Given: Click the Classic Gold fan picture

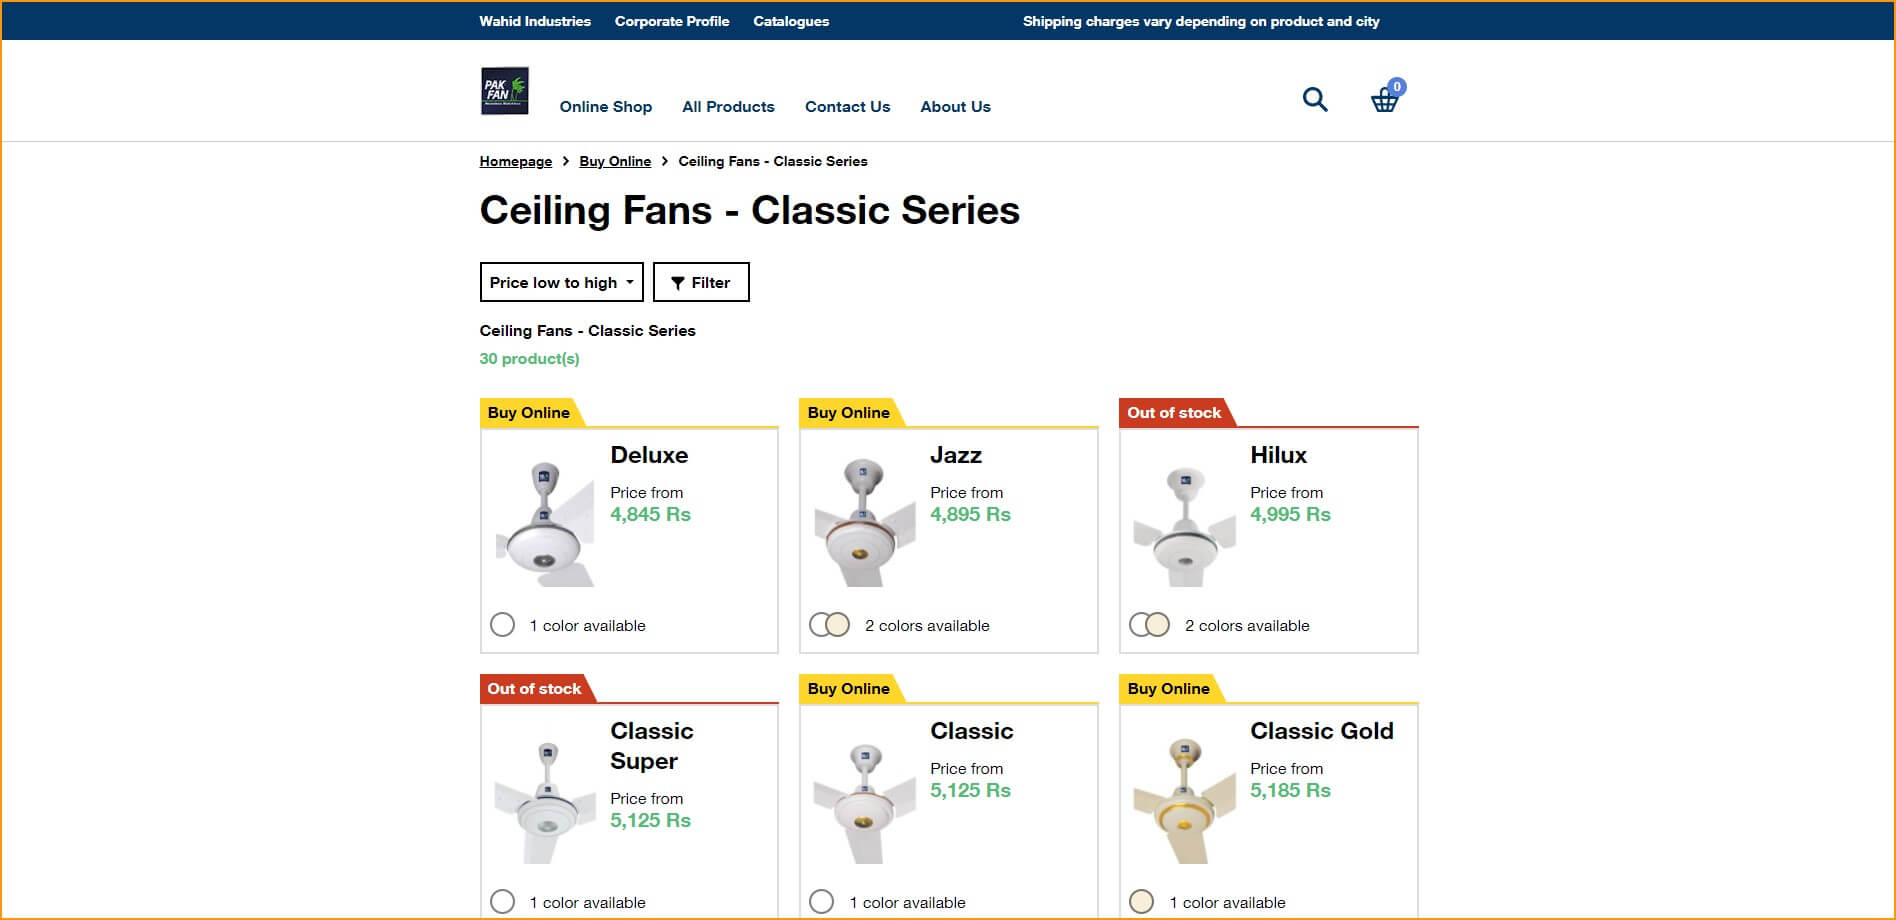Looking at the screenshot, I should (x=1184, y=800).
